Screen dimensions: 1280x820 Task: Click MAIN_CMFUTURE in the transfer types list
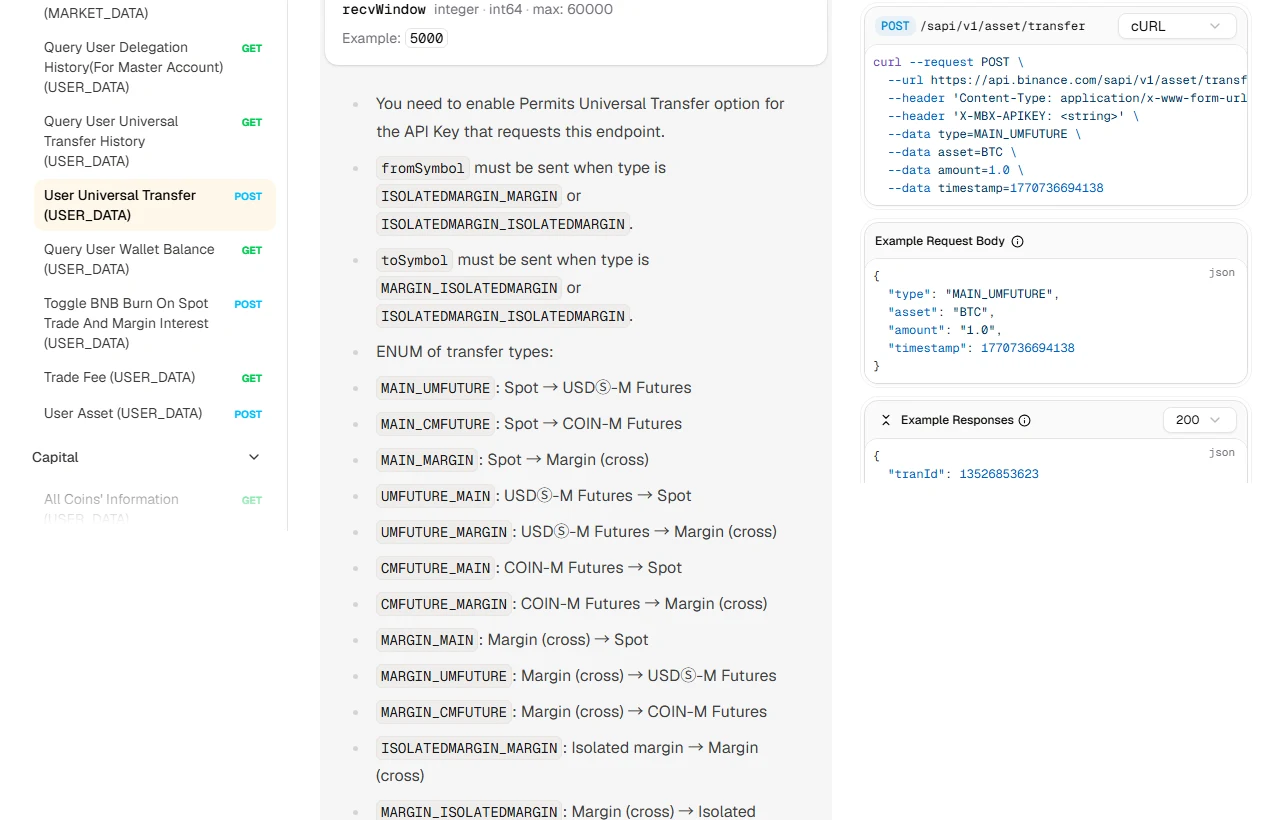click(435, 424)
